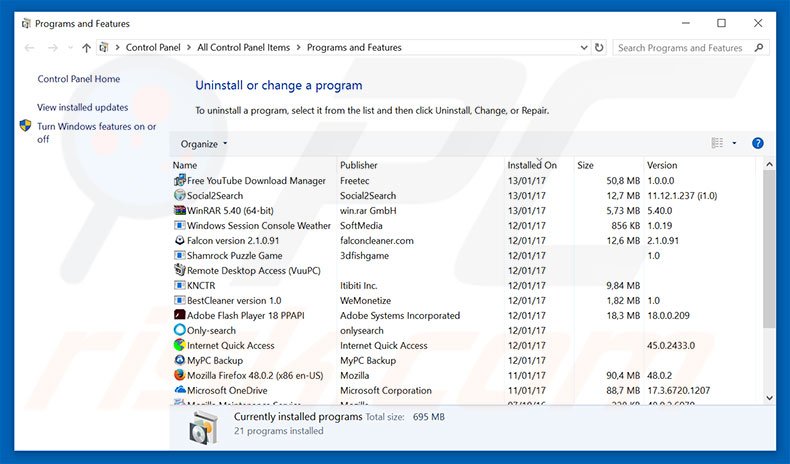Screen dimensions: 790x464
Task: Open help with the question mark icon
Action: click(758, 144)
